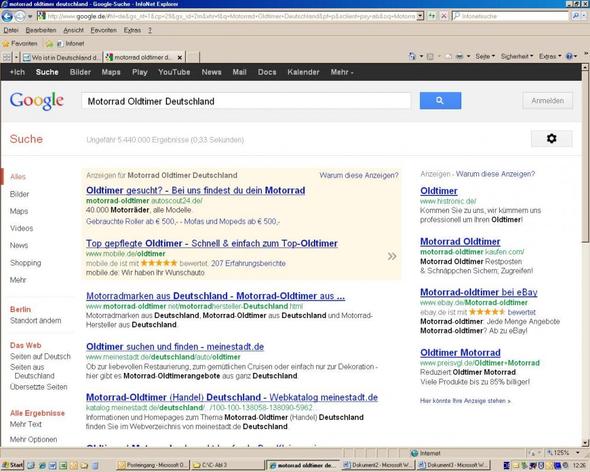Click the Google search text field
The width and height of the screenshot is (590, 472).
246,101
